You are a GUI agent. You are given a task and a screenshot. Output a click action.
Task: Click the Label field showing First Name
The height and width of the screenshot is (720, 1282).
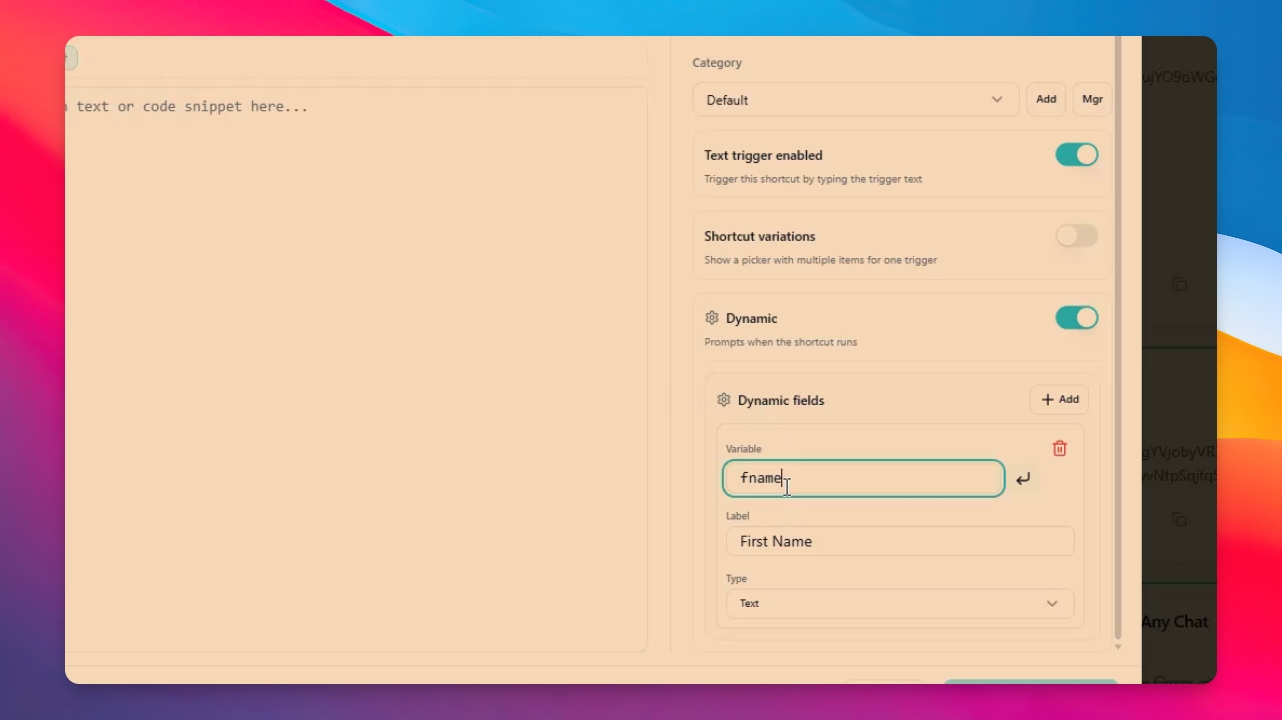tap(900, 542)
